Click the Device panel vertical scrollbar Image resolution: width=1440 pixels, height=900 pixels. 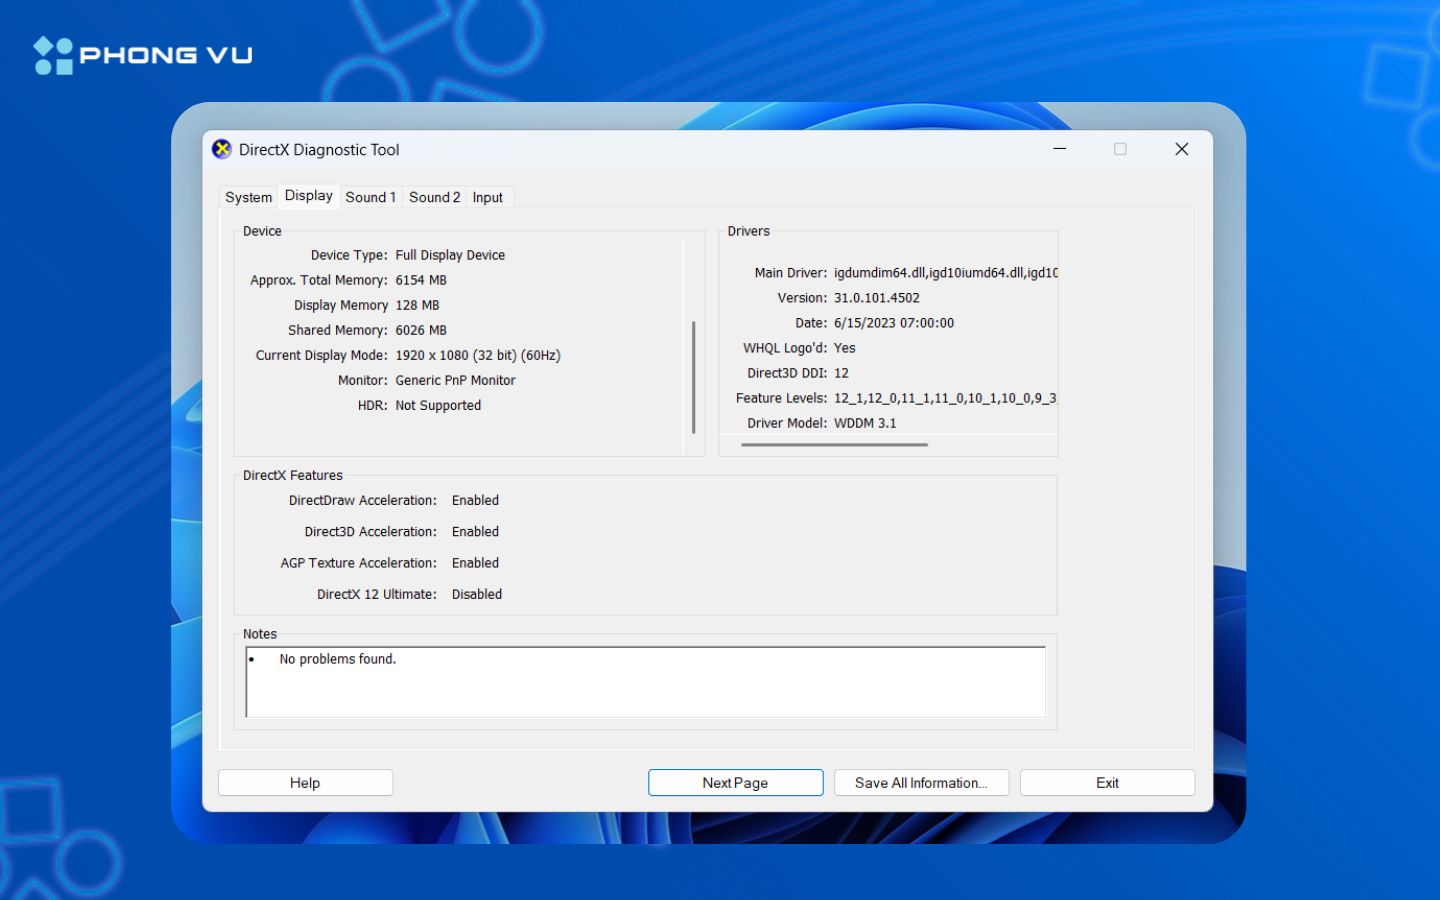pyautogui.click(x=693, y=377)
